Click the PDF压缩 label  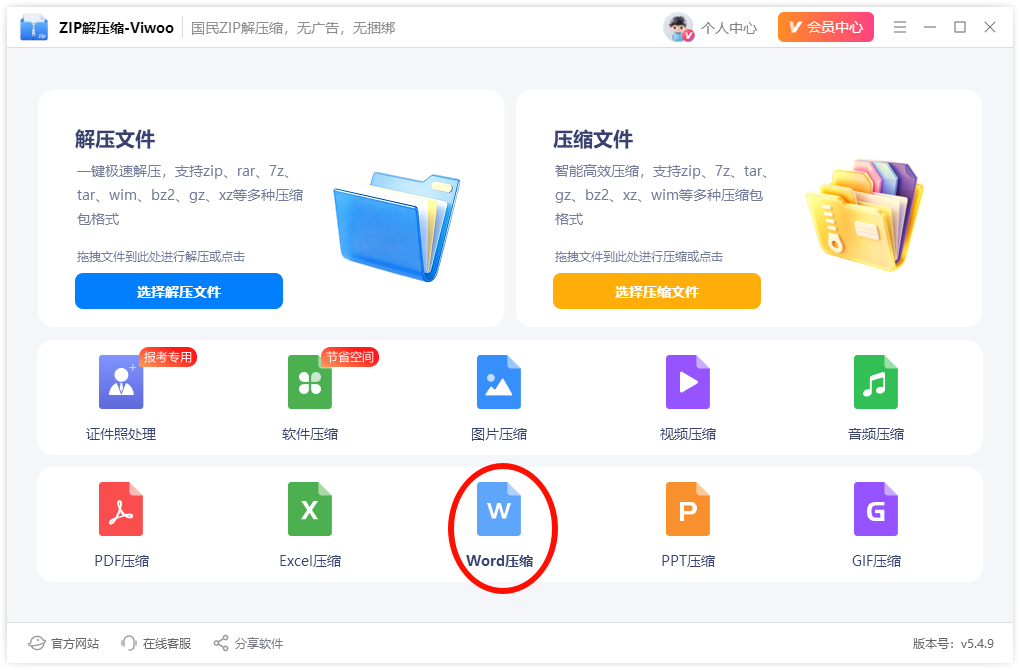(122, 561)
